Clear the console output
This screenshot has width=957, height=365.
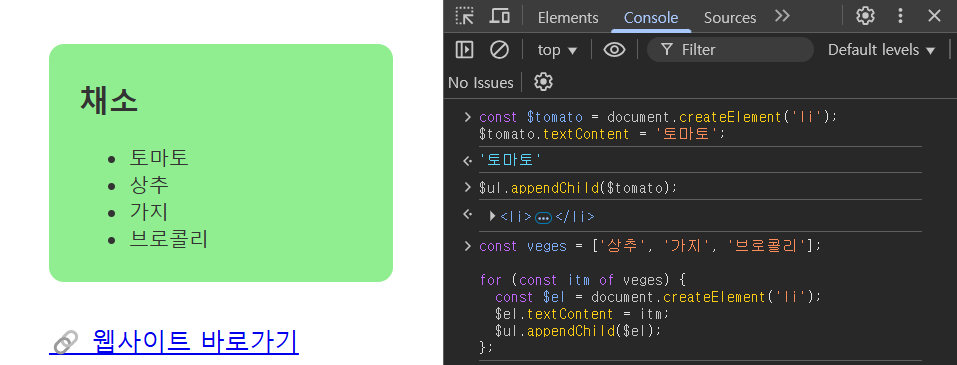coord(499,49)
